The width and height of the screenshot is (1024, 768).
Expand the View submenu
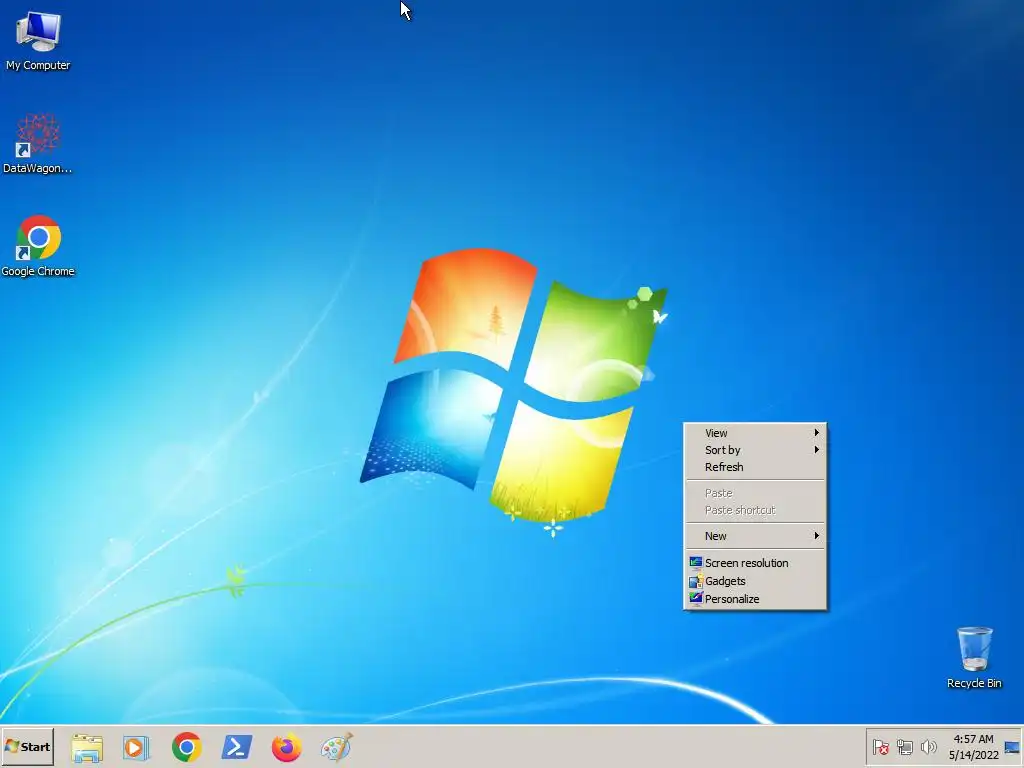click(x=755, y=433)
